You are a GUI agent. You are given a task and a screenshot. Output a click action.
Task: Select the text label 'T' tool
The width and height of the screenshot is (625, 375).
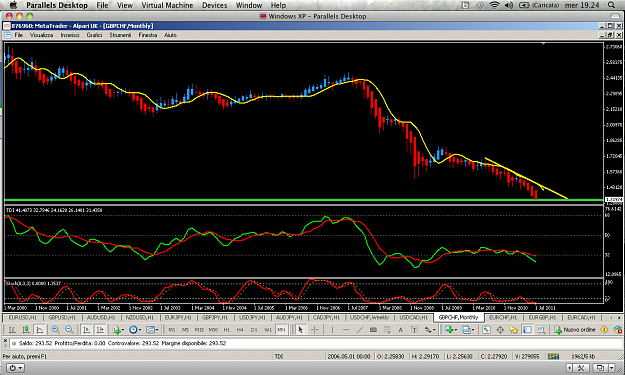coord(414,330)
